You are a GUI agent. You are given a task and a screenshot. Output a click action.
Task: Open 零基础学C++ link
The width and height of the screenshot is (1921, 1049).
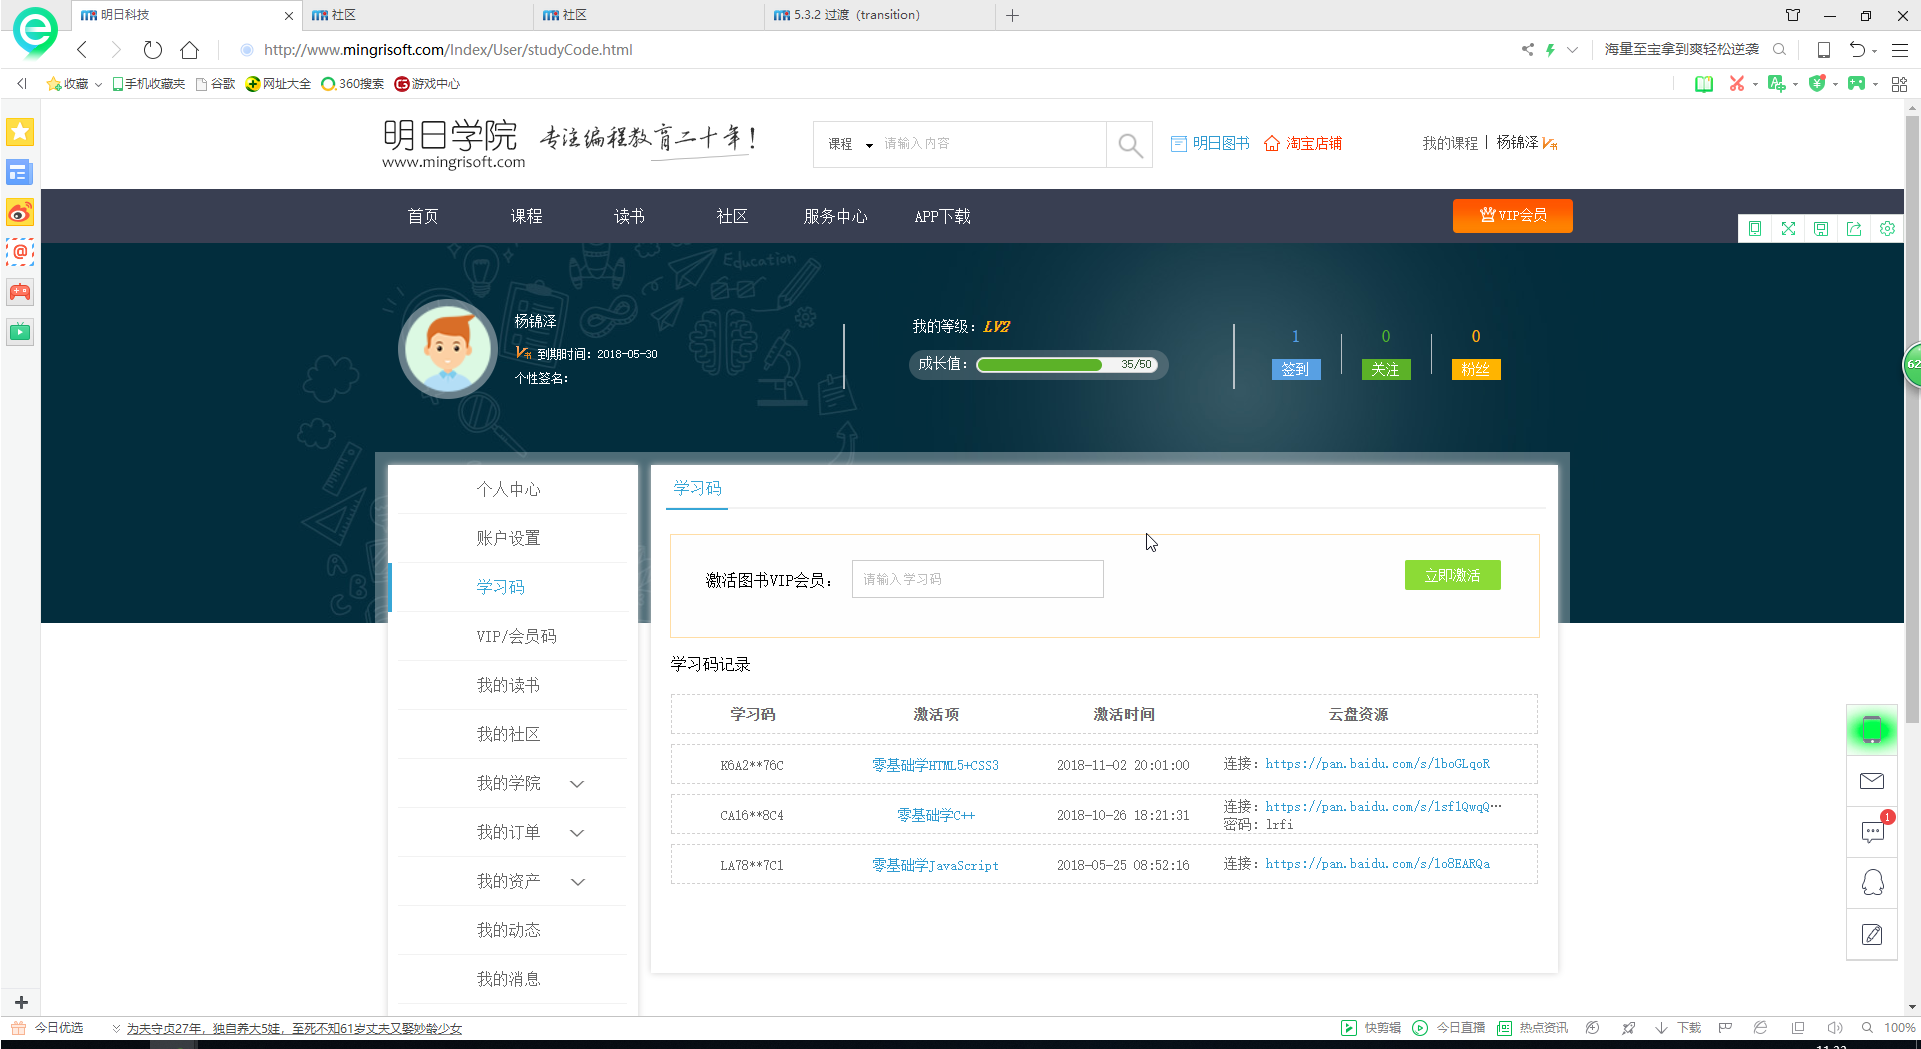(x=935, y=815)
